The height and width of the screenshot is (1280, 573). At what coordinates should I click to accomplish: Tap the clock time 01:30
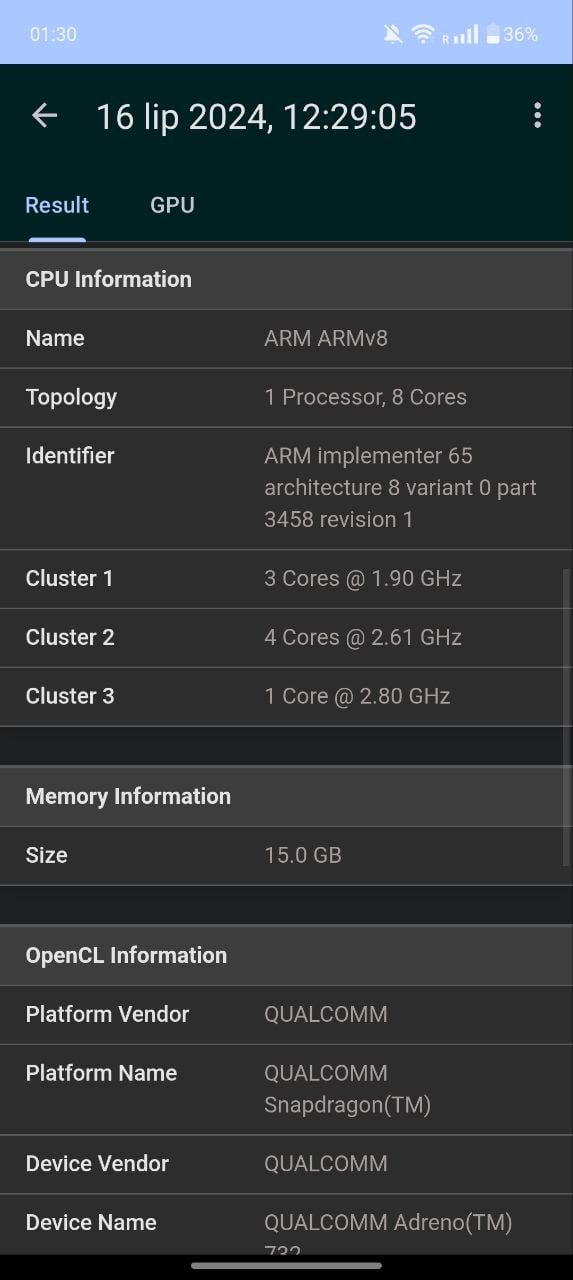pos(53,35)
